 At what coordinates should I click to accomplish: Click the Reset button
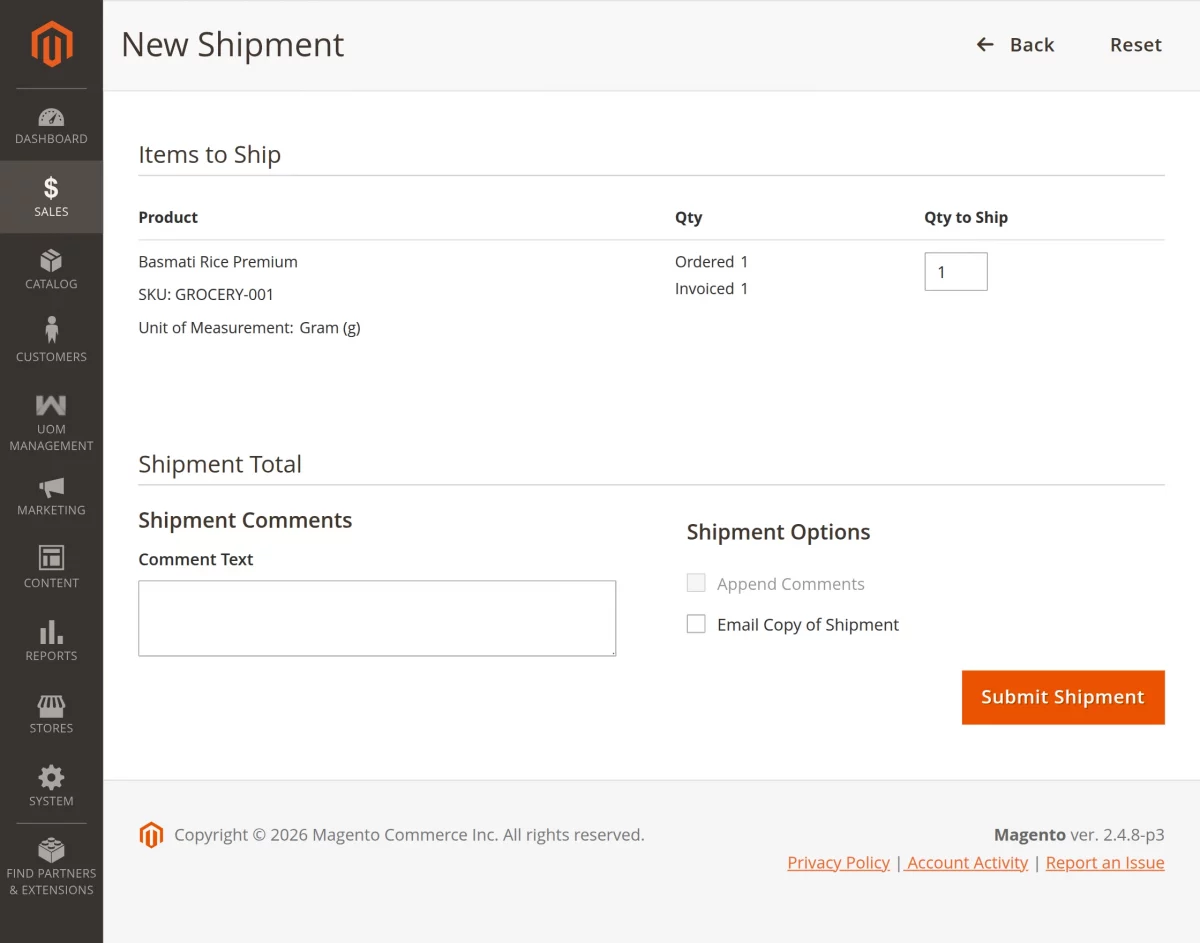(1135, 44)
